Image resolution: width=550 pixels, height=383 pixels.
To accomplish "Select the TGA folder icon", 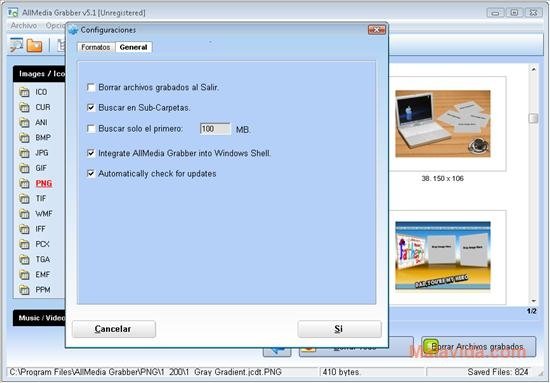I will [24, 259].
